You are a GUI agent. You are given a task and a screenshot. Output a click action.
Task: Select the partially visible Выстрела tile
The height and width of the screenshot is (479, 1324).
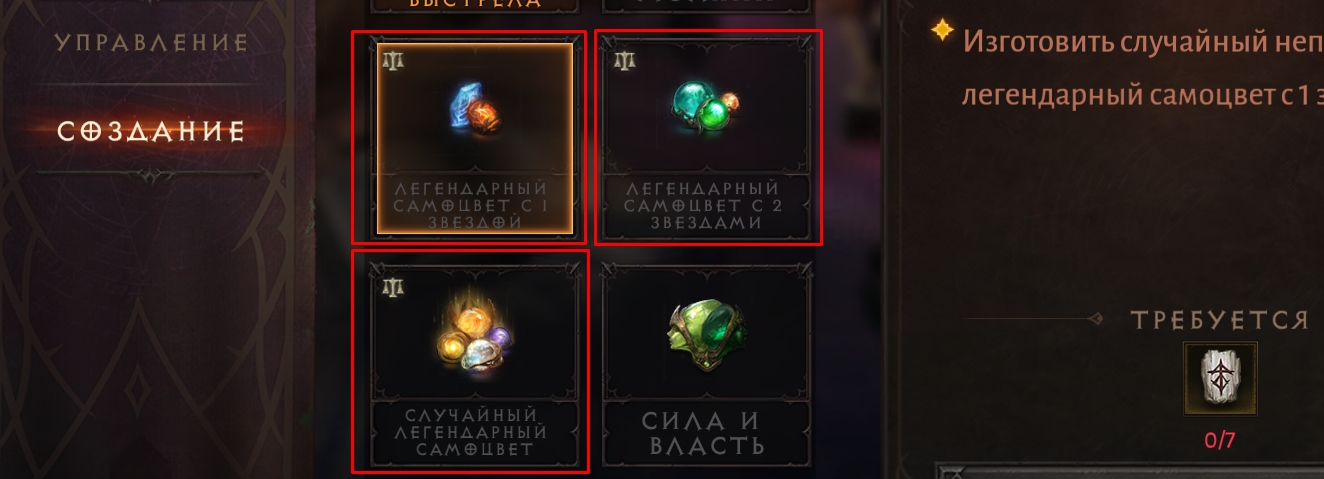pos(474,5)
